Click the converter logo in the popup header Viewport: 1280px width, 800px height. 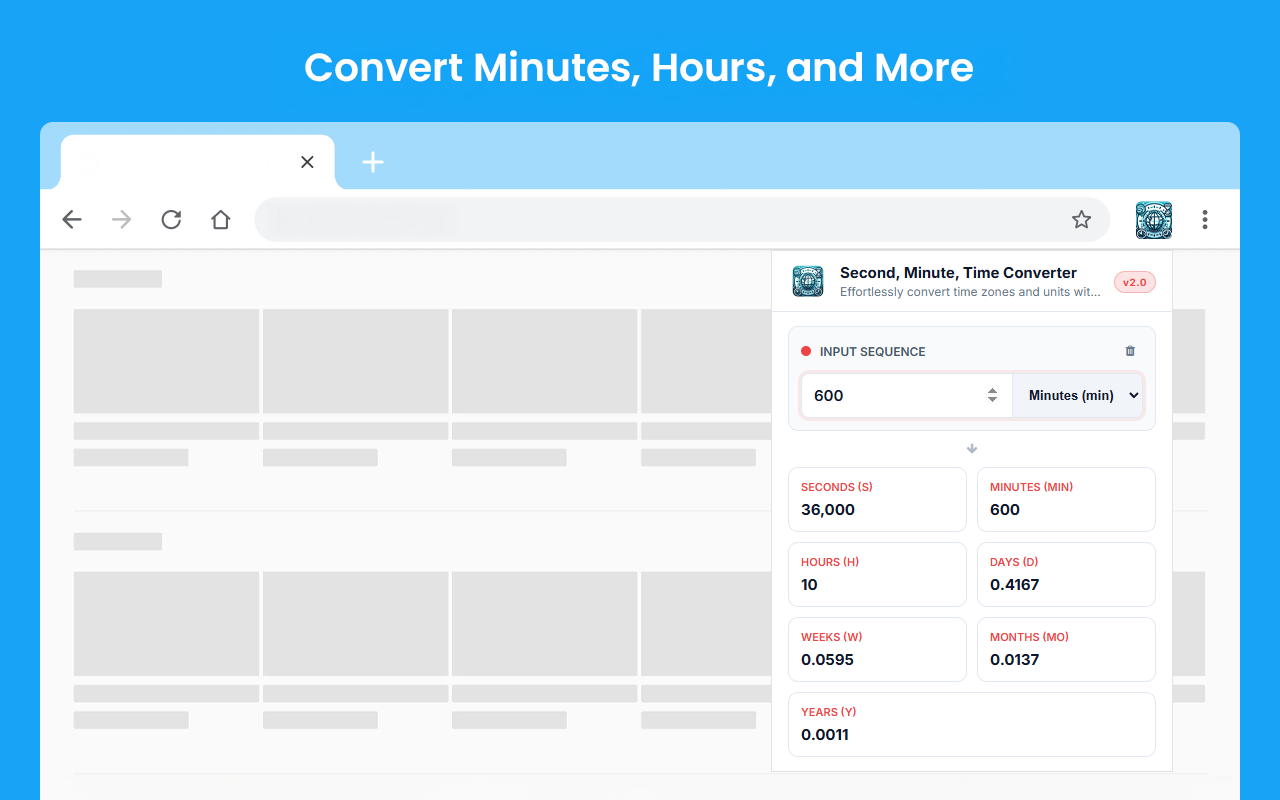click(x=808, y=281)
